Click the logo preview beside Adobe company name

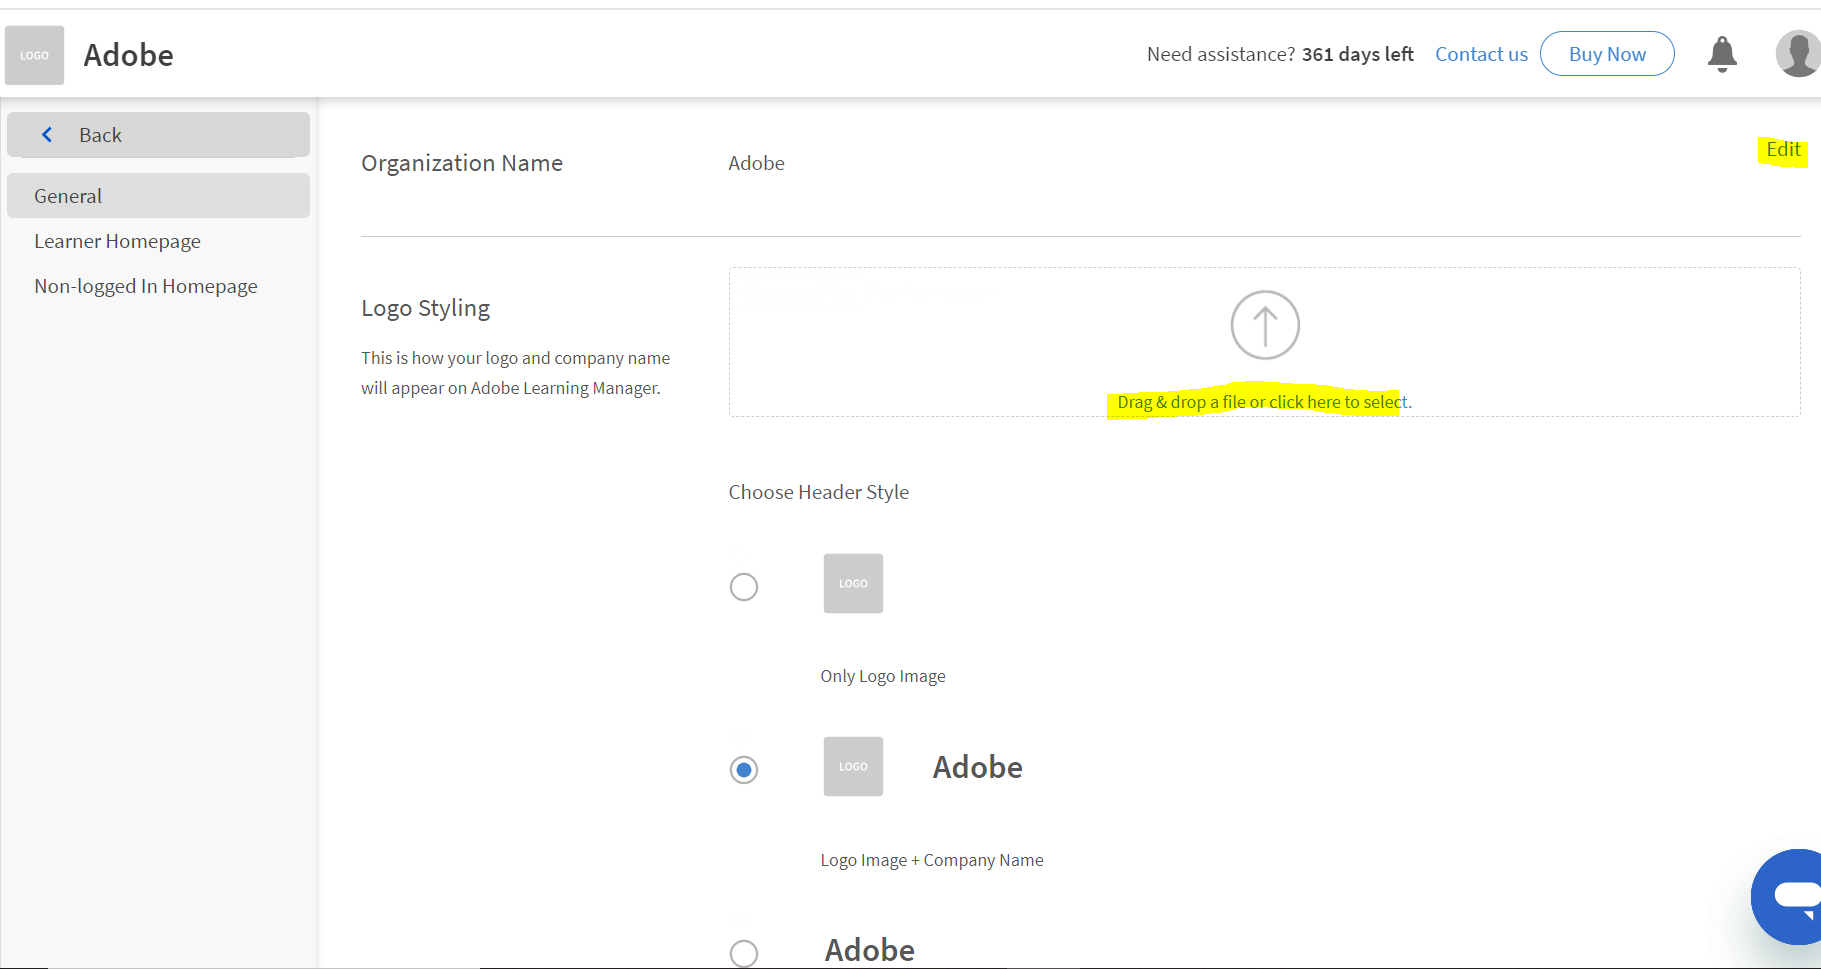(x=853, y=766)
